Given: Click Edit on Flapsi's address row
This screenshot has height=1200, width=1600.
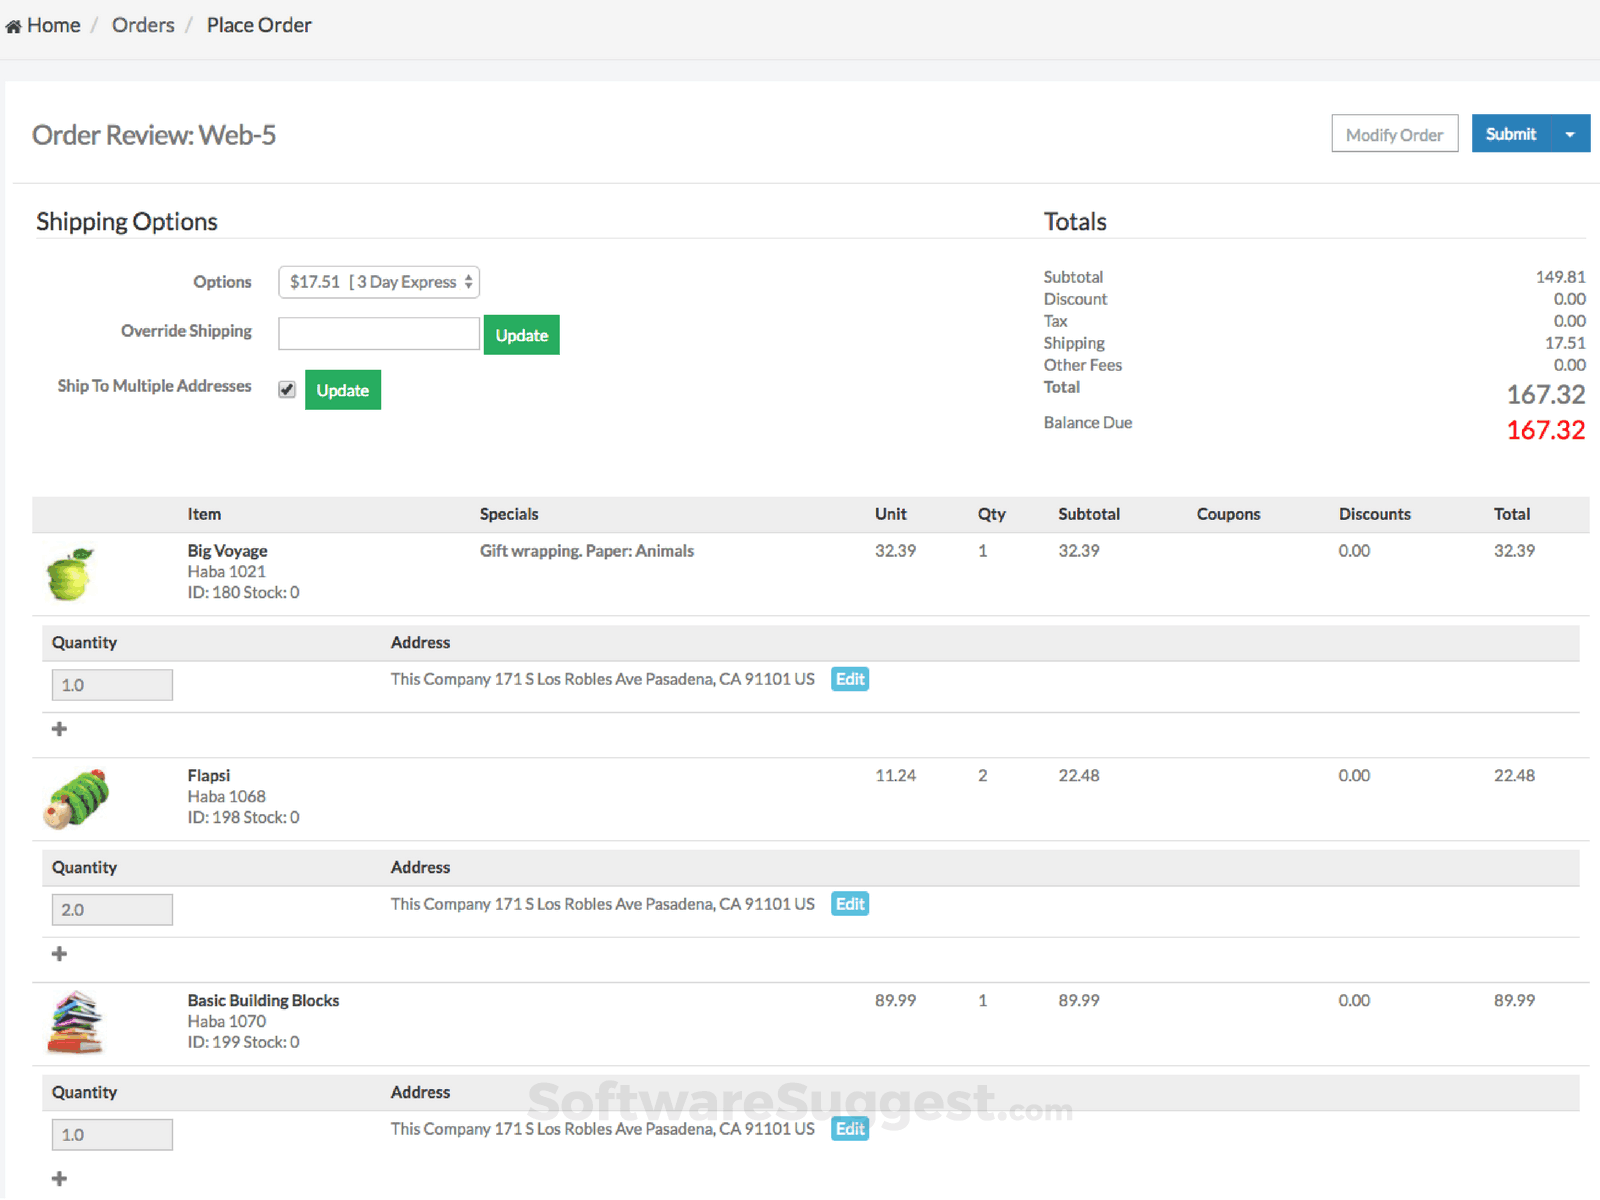Looking at the screenshot, I should pyautogui.click(x=848, y=903).
